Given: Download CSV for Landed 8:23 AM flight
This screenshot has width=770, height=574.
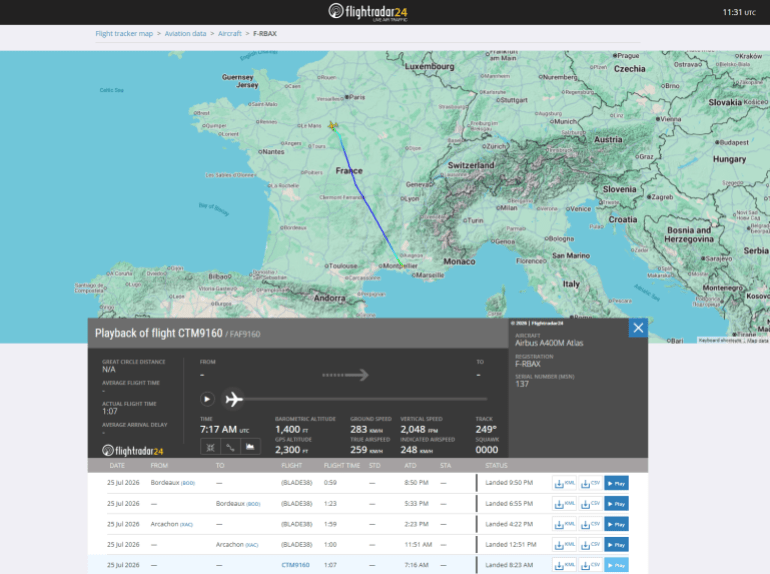Looking at the screenshot, I should click(590, 565).
